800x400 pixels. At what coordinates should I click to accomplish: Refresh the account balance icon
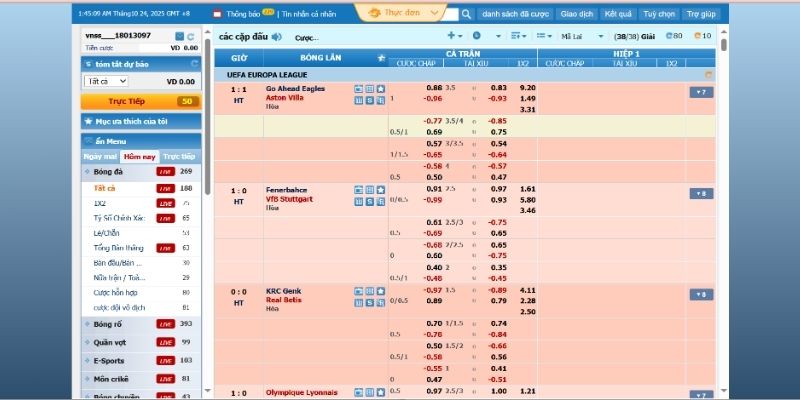click(x=192, y=36)
